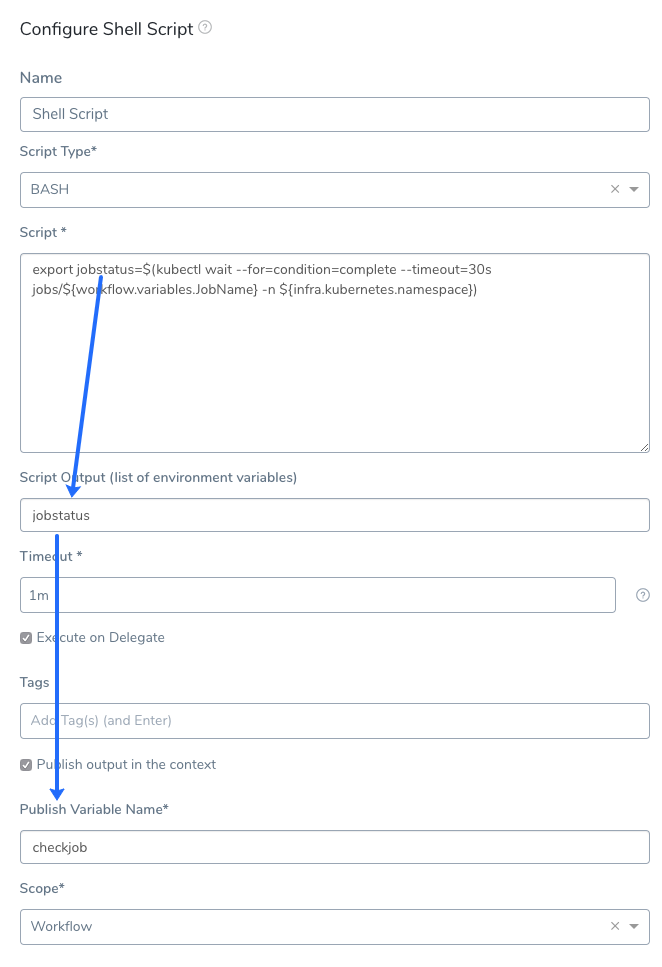
Task: Toggle Publish output in the context checkbox
Action: click(x=26, y=765)
